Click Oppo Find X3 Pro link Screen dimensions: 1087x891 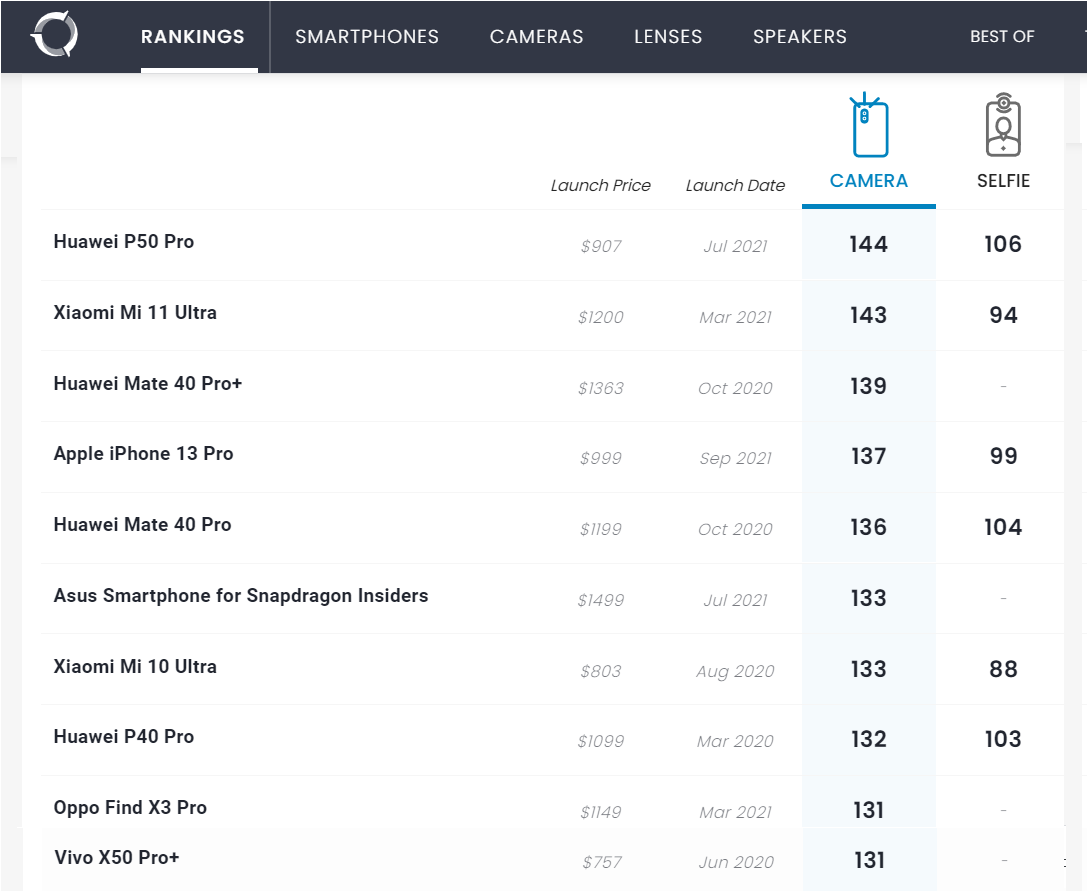click(130, 807)
